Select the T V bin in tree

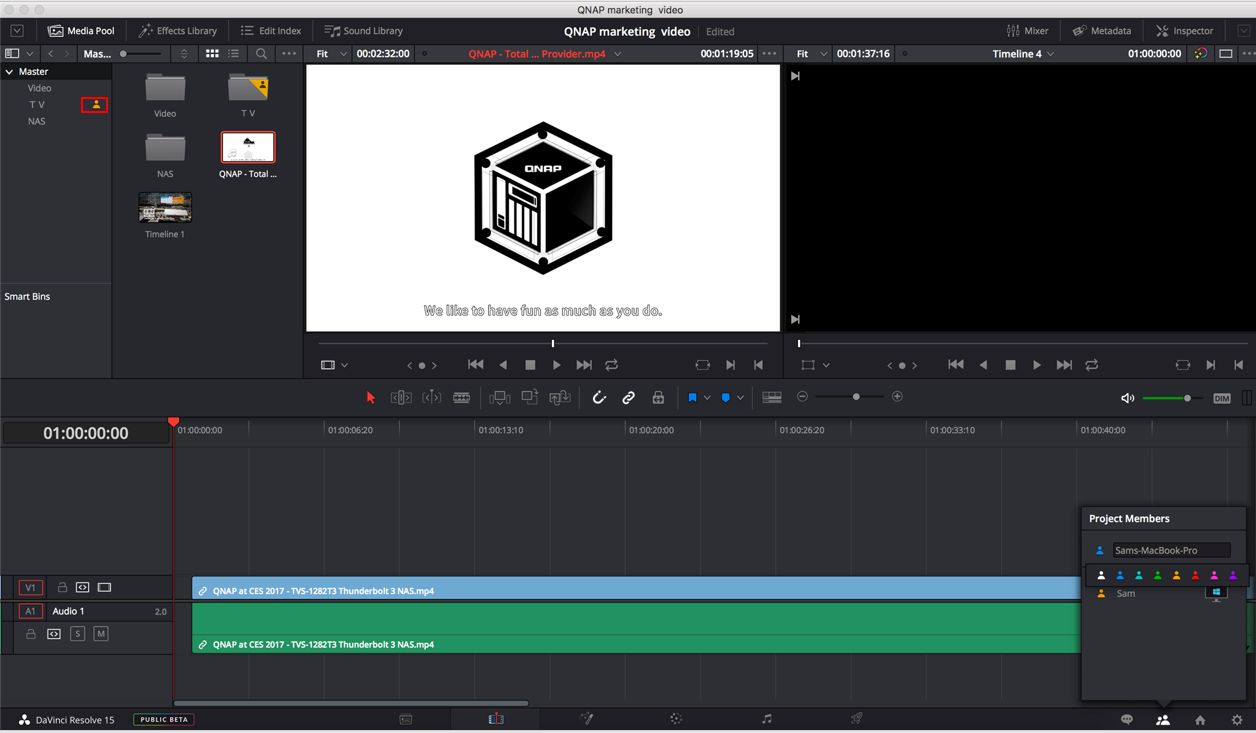point(37,105)
